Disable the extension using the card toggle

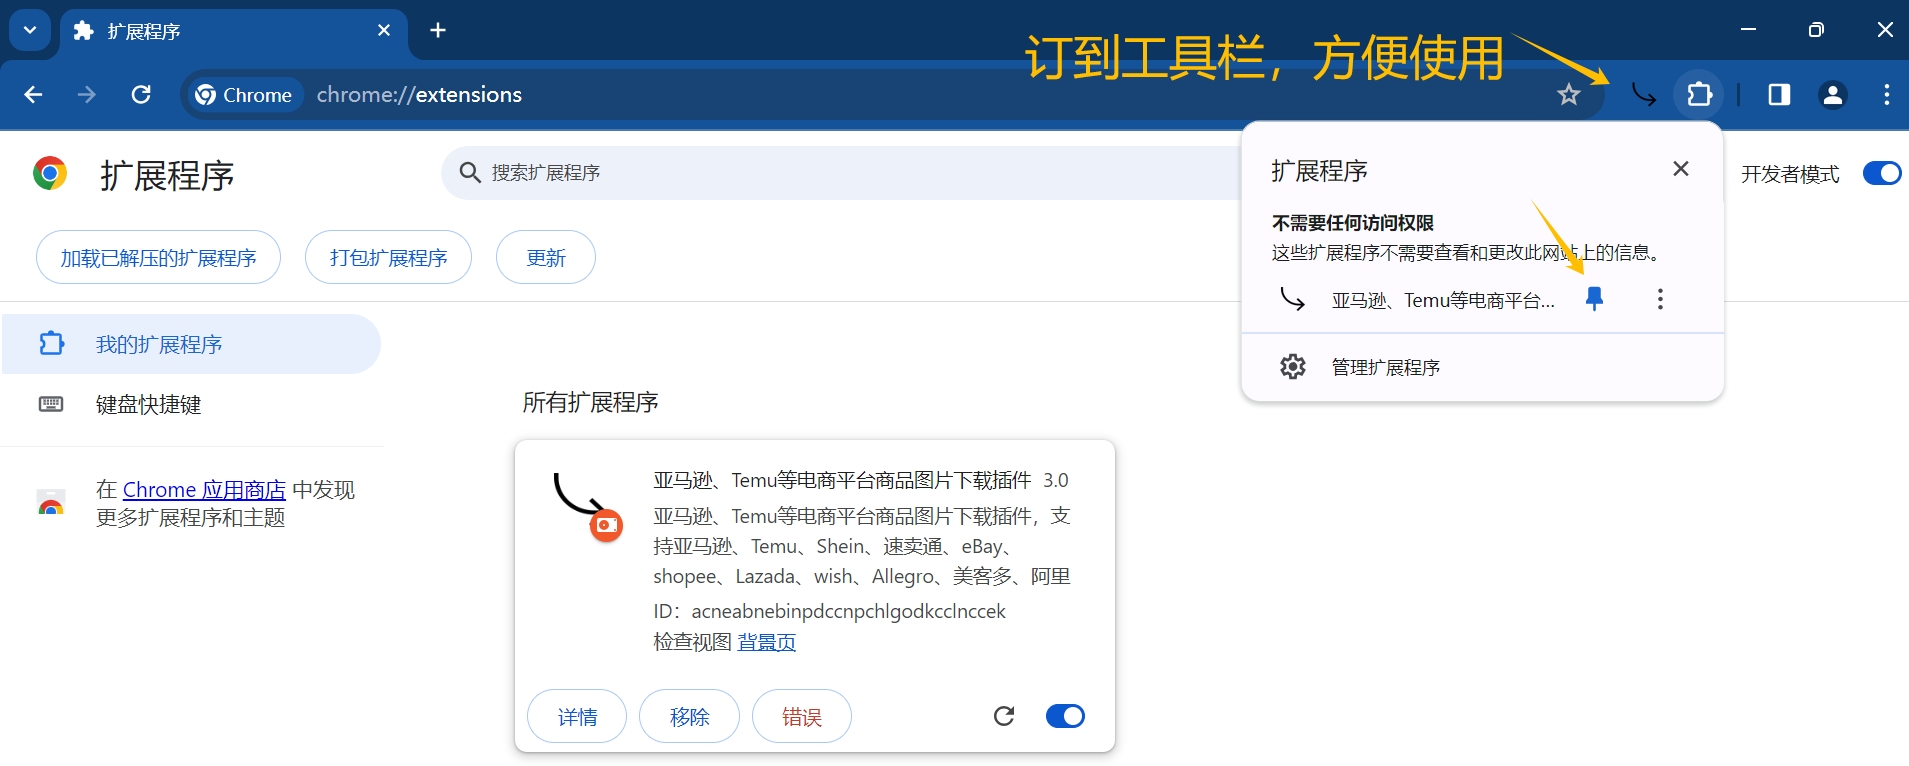(x=1065, y=716)
